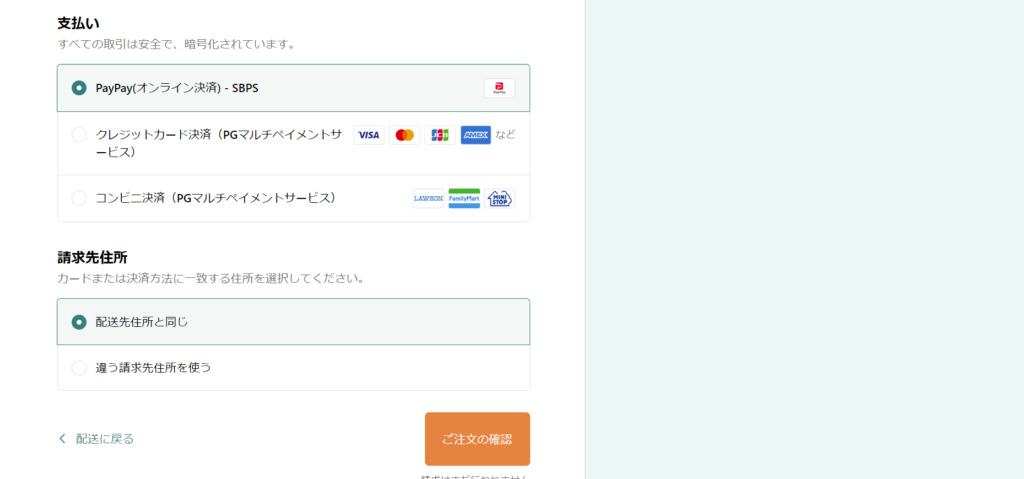The width and height of the screenshot is (1024, 479).
Task: Click the JCB card icon
Action: pos(440,135)
